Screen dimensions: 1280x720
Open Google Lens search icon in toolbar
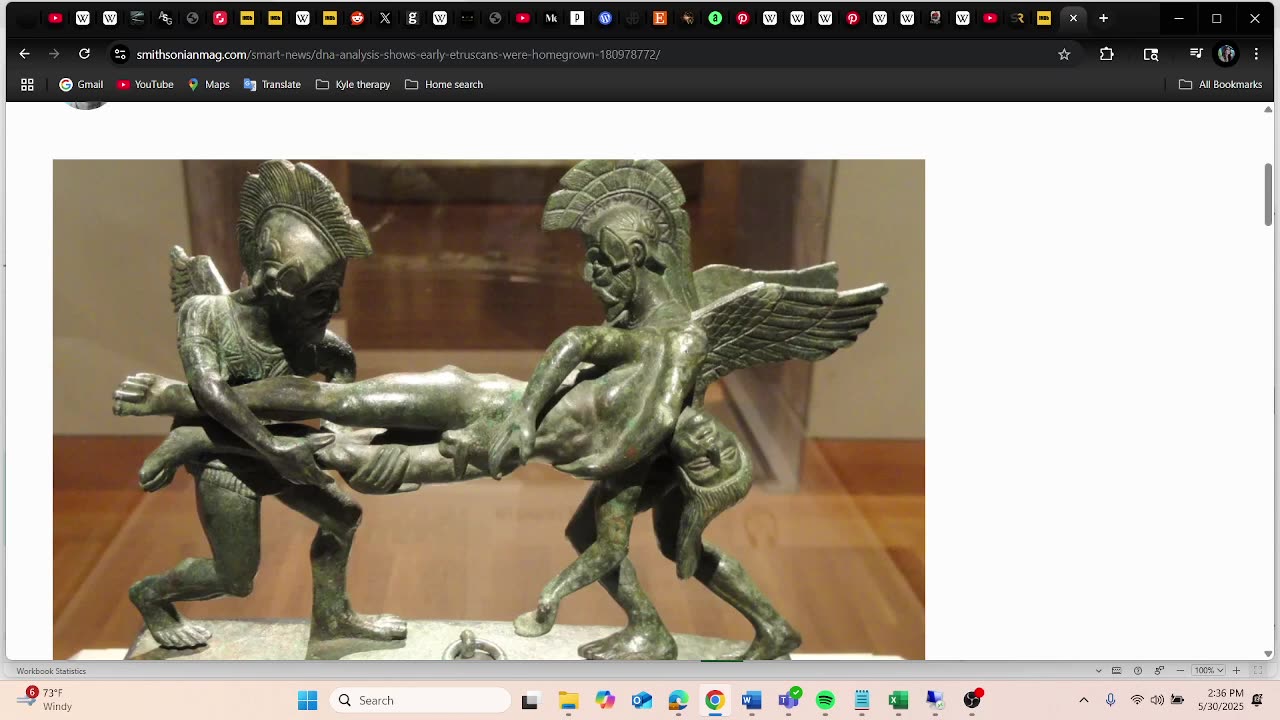pyautogui.click(x=1151, y=54)
